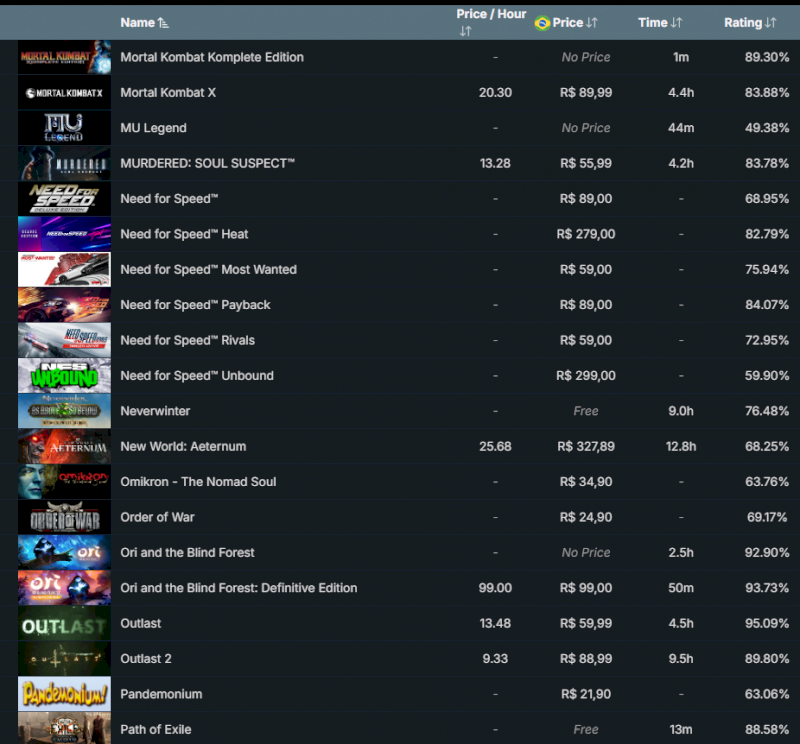
Task: Select rating 95.09% for Outlast
Action: 766,623
